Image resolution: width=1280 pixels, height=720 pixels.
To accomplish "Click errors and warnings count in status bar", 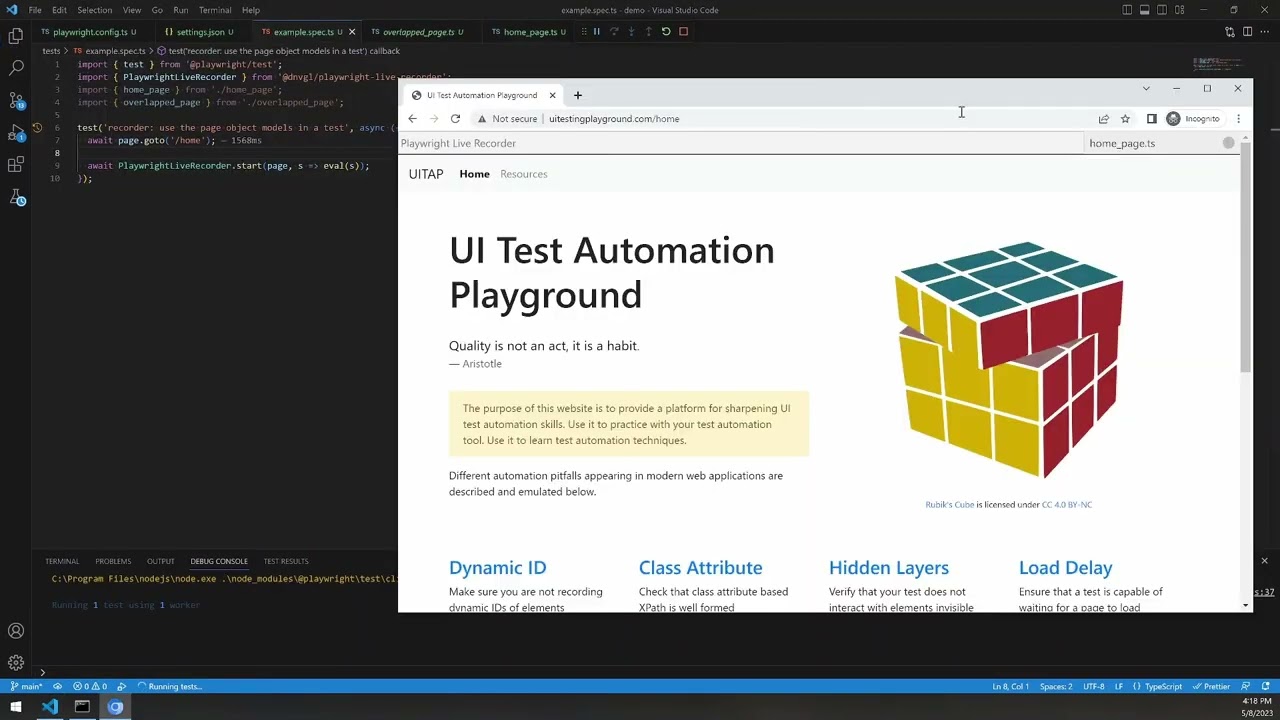I will click(89, 686).
